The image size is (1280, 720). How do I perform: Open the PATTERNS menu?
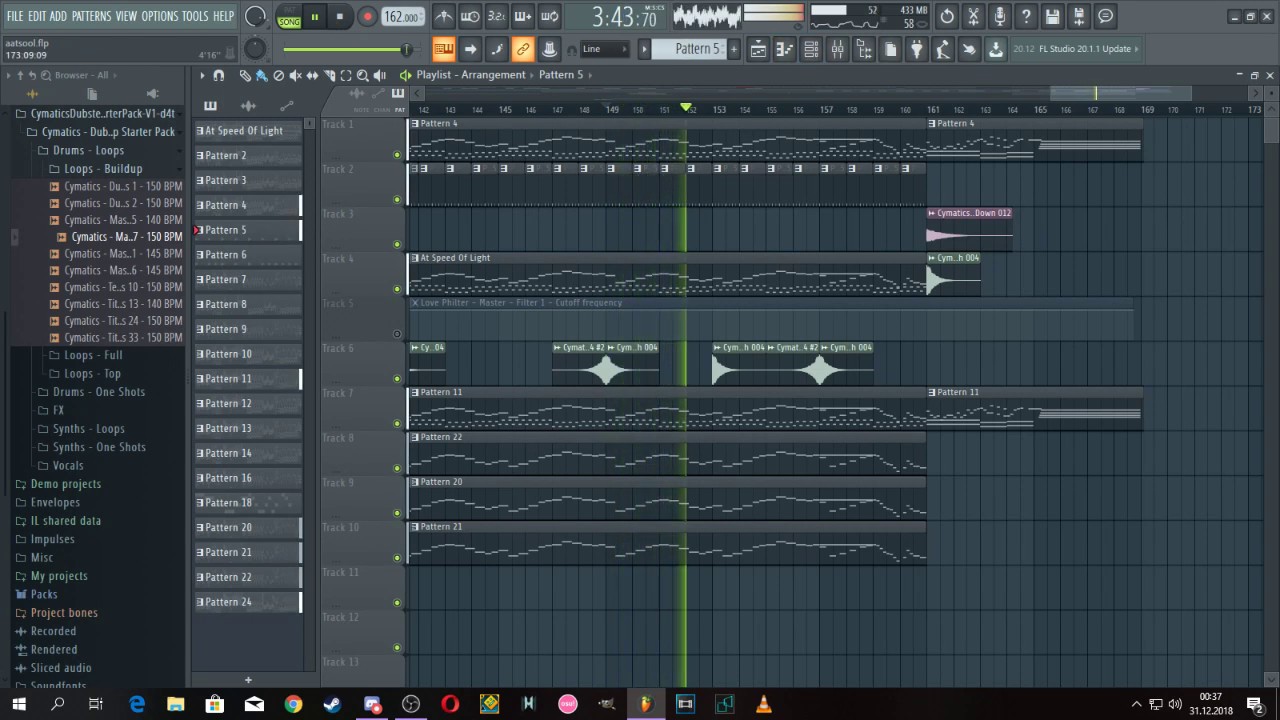[91, 16]
